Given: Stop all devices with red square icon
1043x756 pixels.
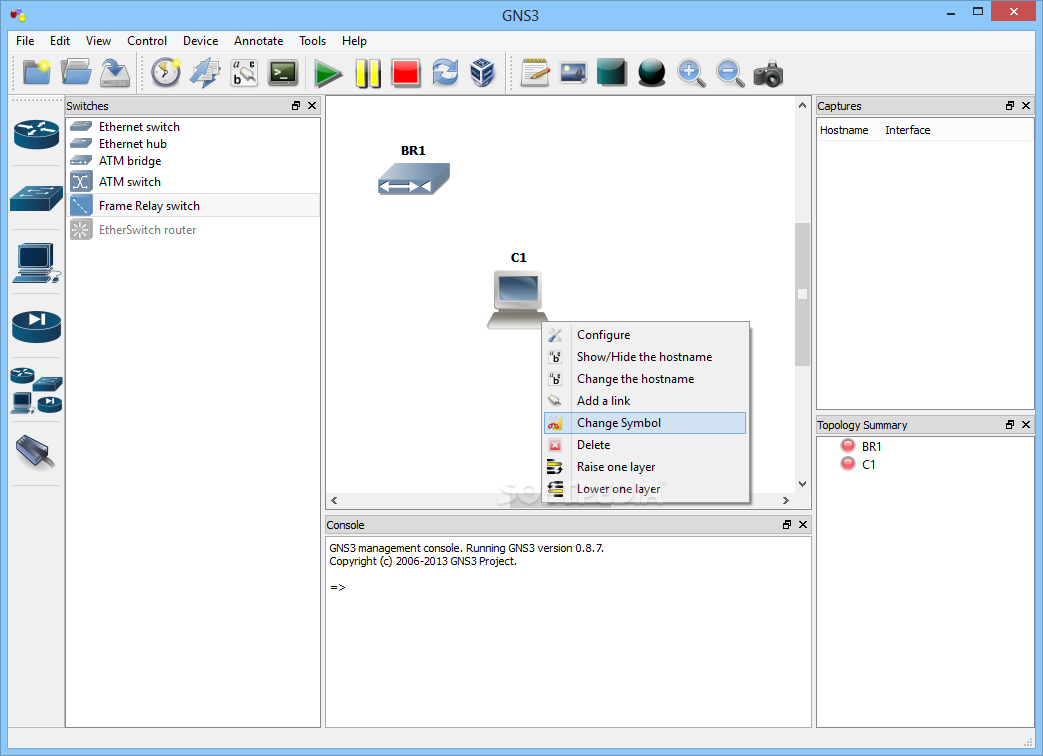Looking at the screenshot, I should (406, 72).
